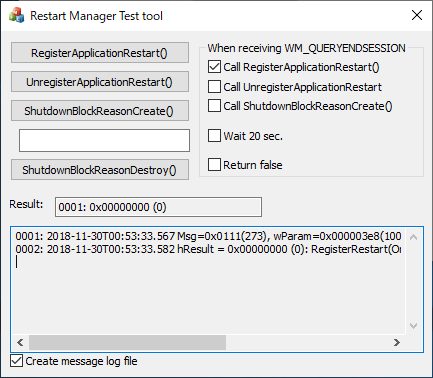Check the Return false option
This screenshot has width=433, height=378.
point(214,165)
